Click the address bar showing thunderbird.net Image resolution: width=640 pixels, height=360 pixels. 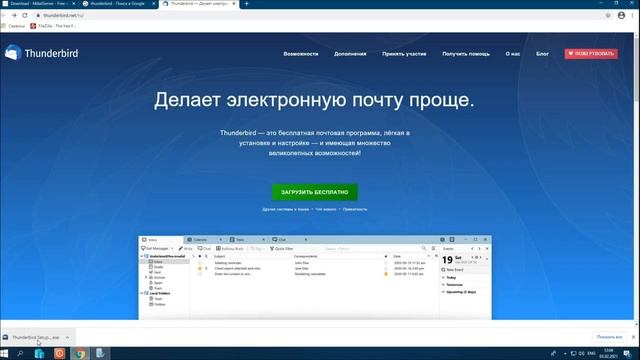pos(318,15)
